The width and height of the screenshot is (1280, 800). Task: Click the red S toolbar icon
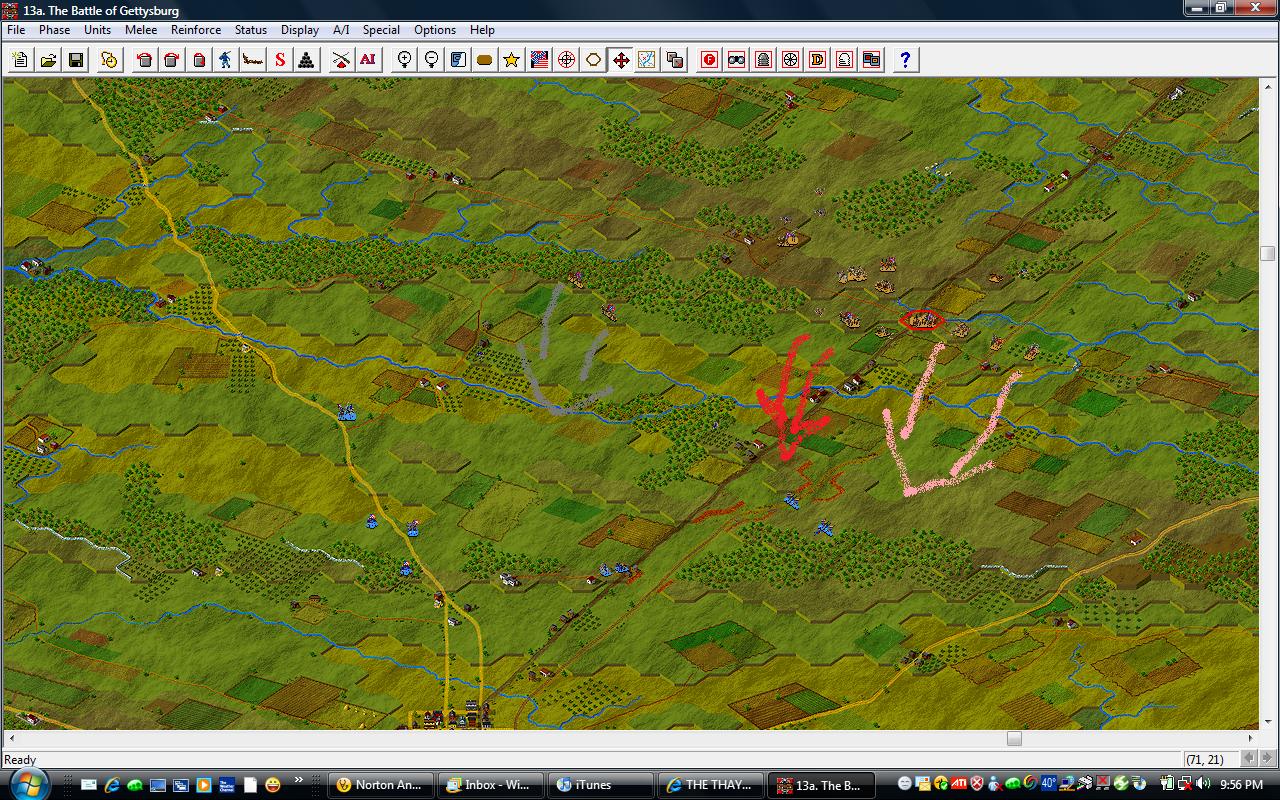tap(280, 60)
